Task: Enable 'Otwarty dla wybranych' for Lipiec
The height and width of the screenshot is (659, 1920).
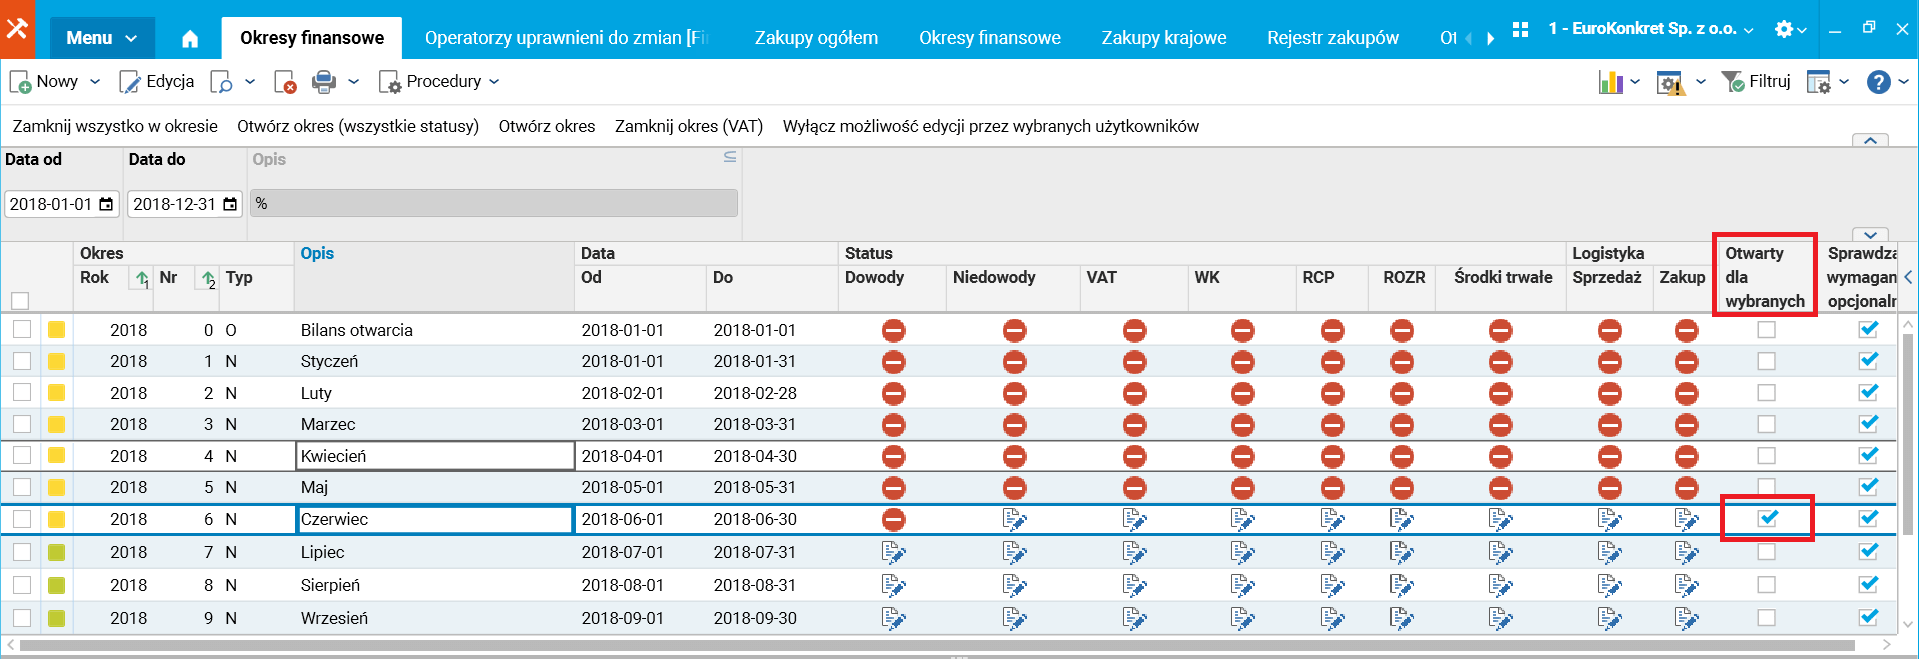Action: pos(1767,552)
